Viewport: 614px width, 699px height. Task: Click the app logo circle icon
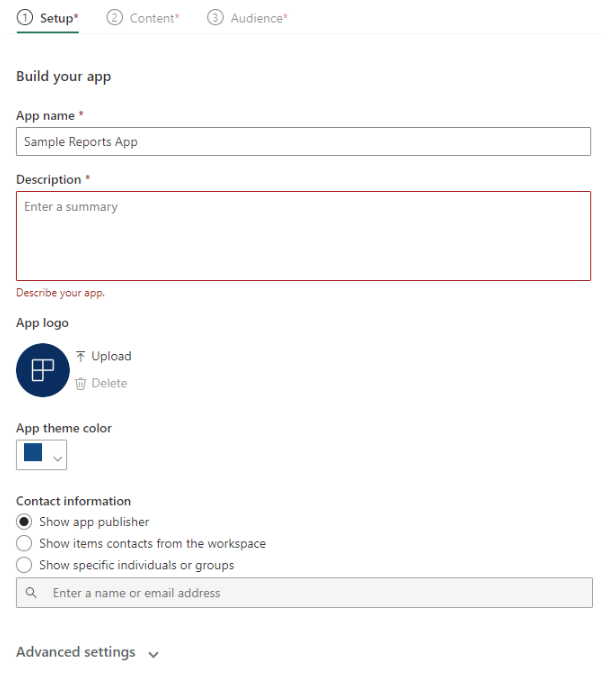(x=42, y=369)
